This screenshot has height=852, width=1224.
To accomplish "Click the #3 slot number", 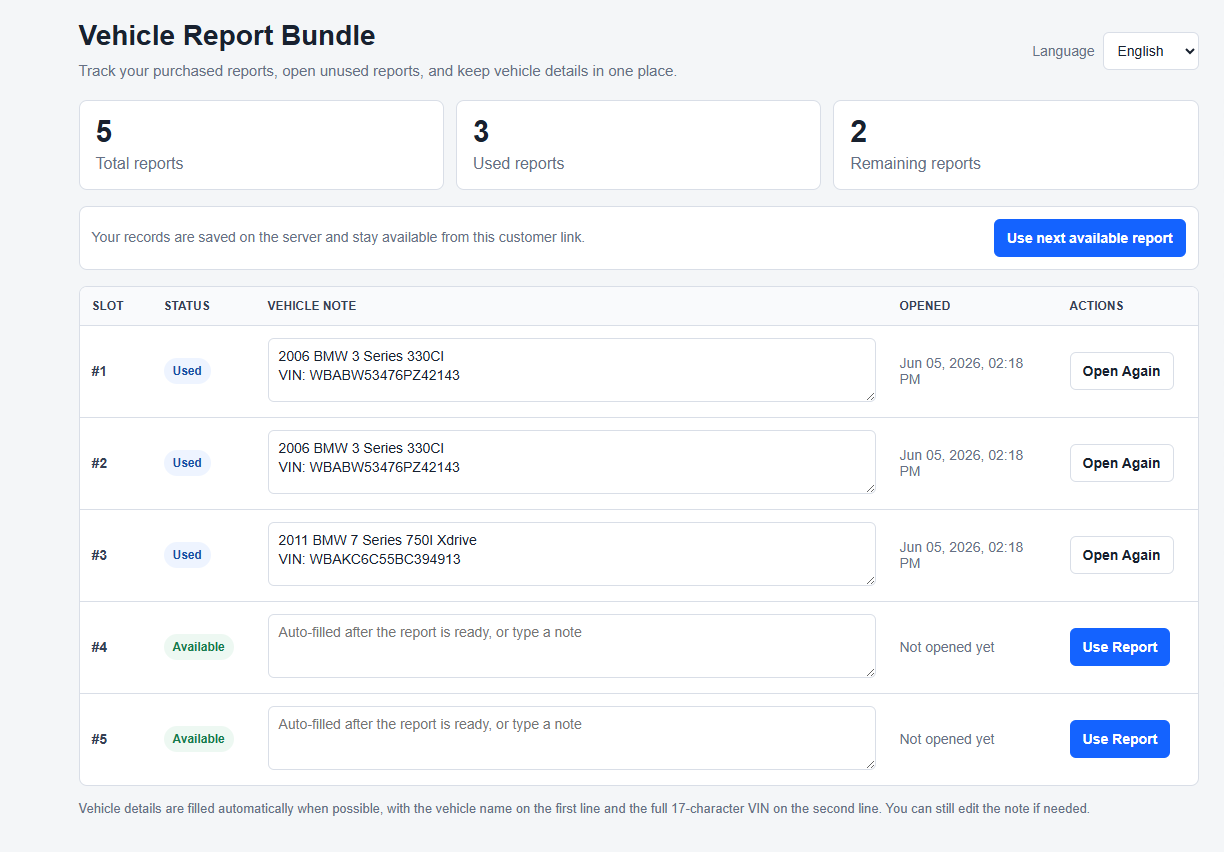I will 99,555.
